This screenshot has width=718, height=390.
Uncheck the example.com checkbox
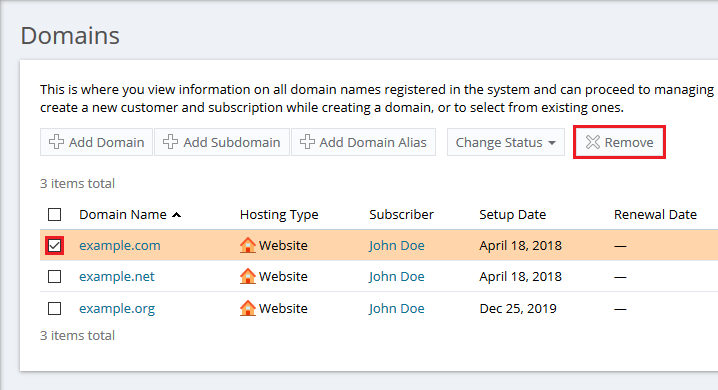point(54,245)
